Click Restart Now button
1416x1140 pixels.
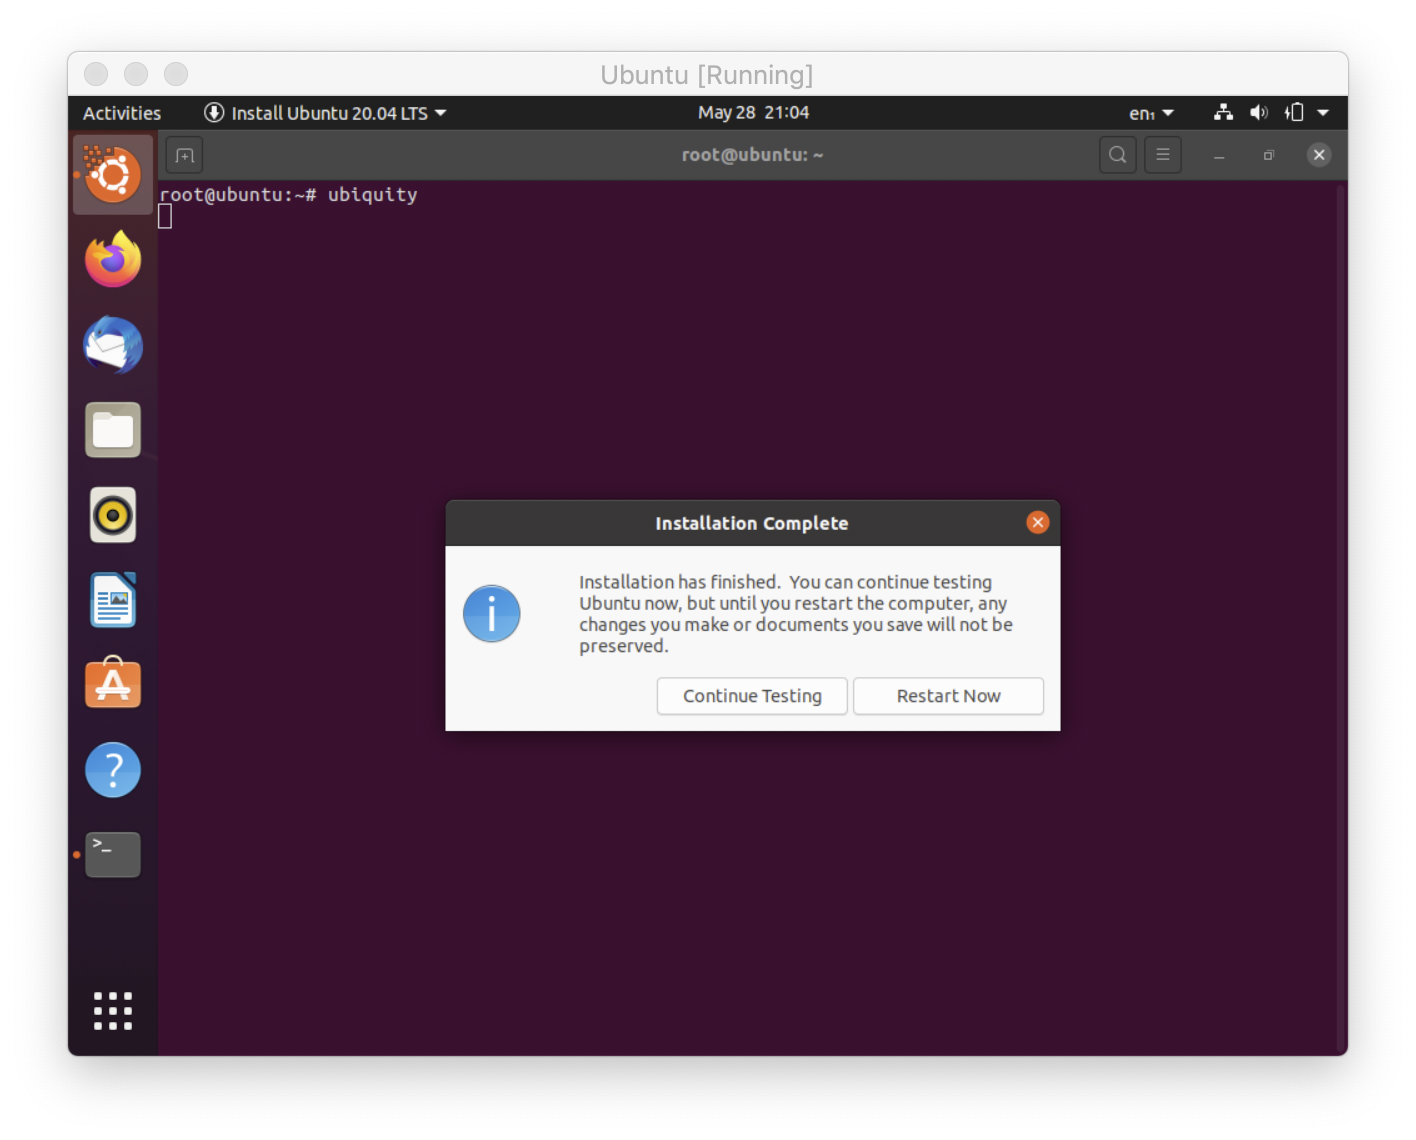948,696
